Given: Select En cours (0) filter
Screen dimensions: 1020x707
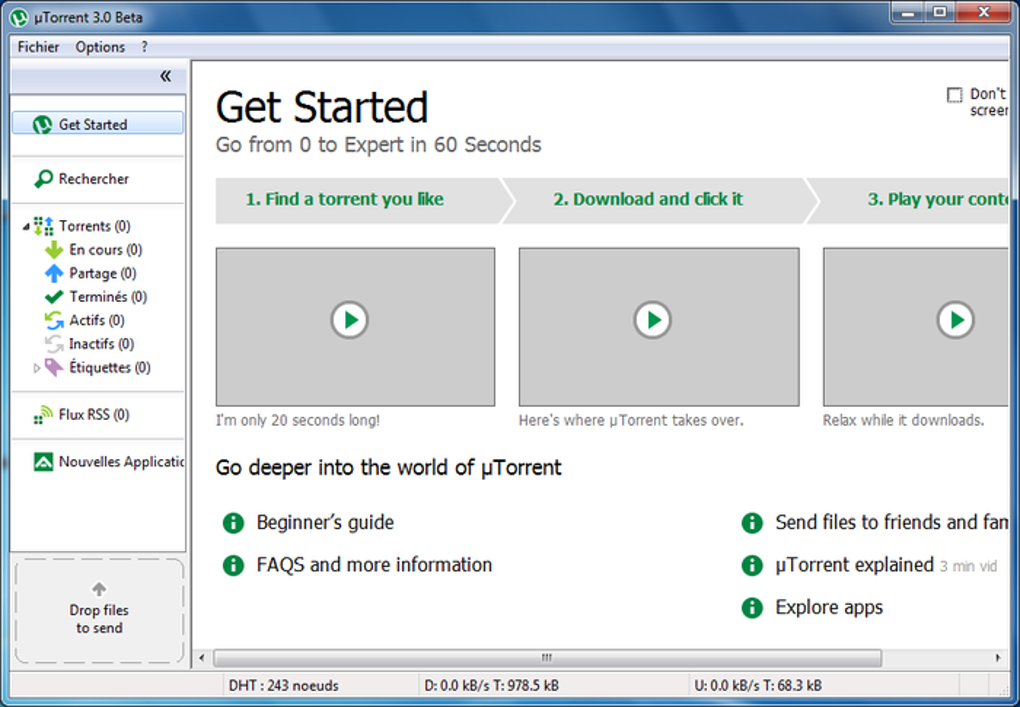Looking at the screenshot, I should pyautogui.click(x=105, y=250).
